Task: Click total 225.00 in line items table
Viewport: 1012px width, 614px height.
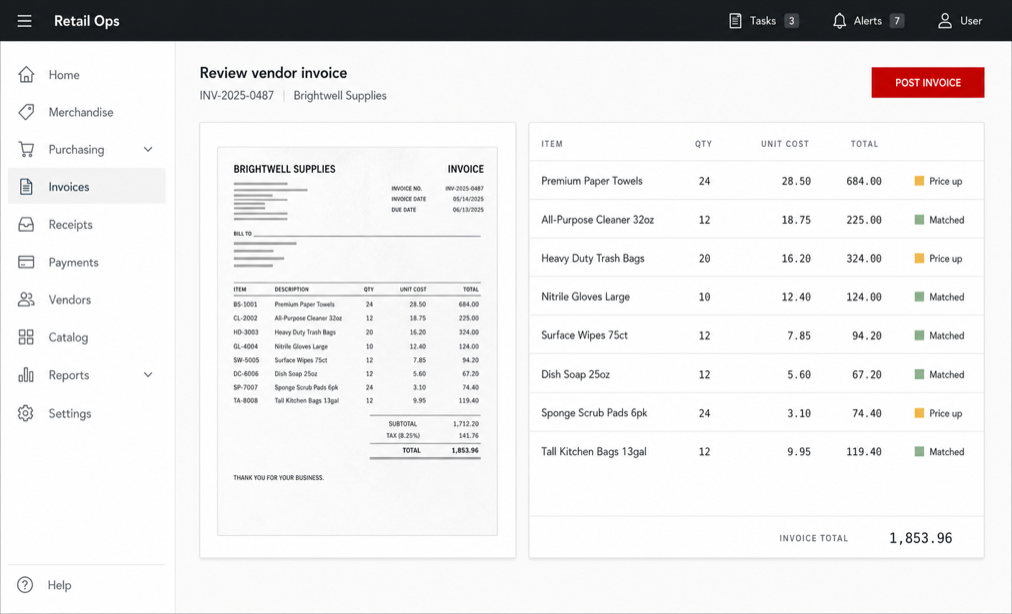Action: tap(864, 220)
